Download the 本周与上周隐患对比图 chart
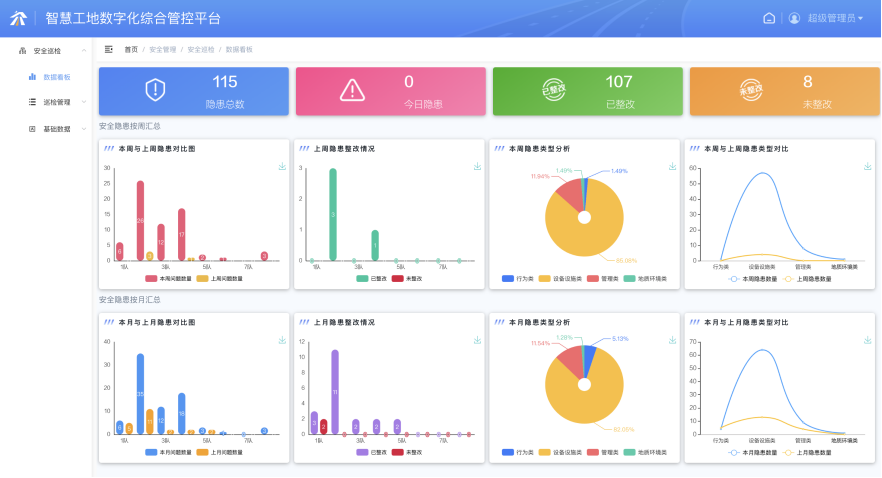The image size is (882, 478). 282,166
